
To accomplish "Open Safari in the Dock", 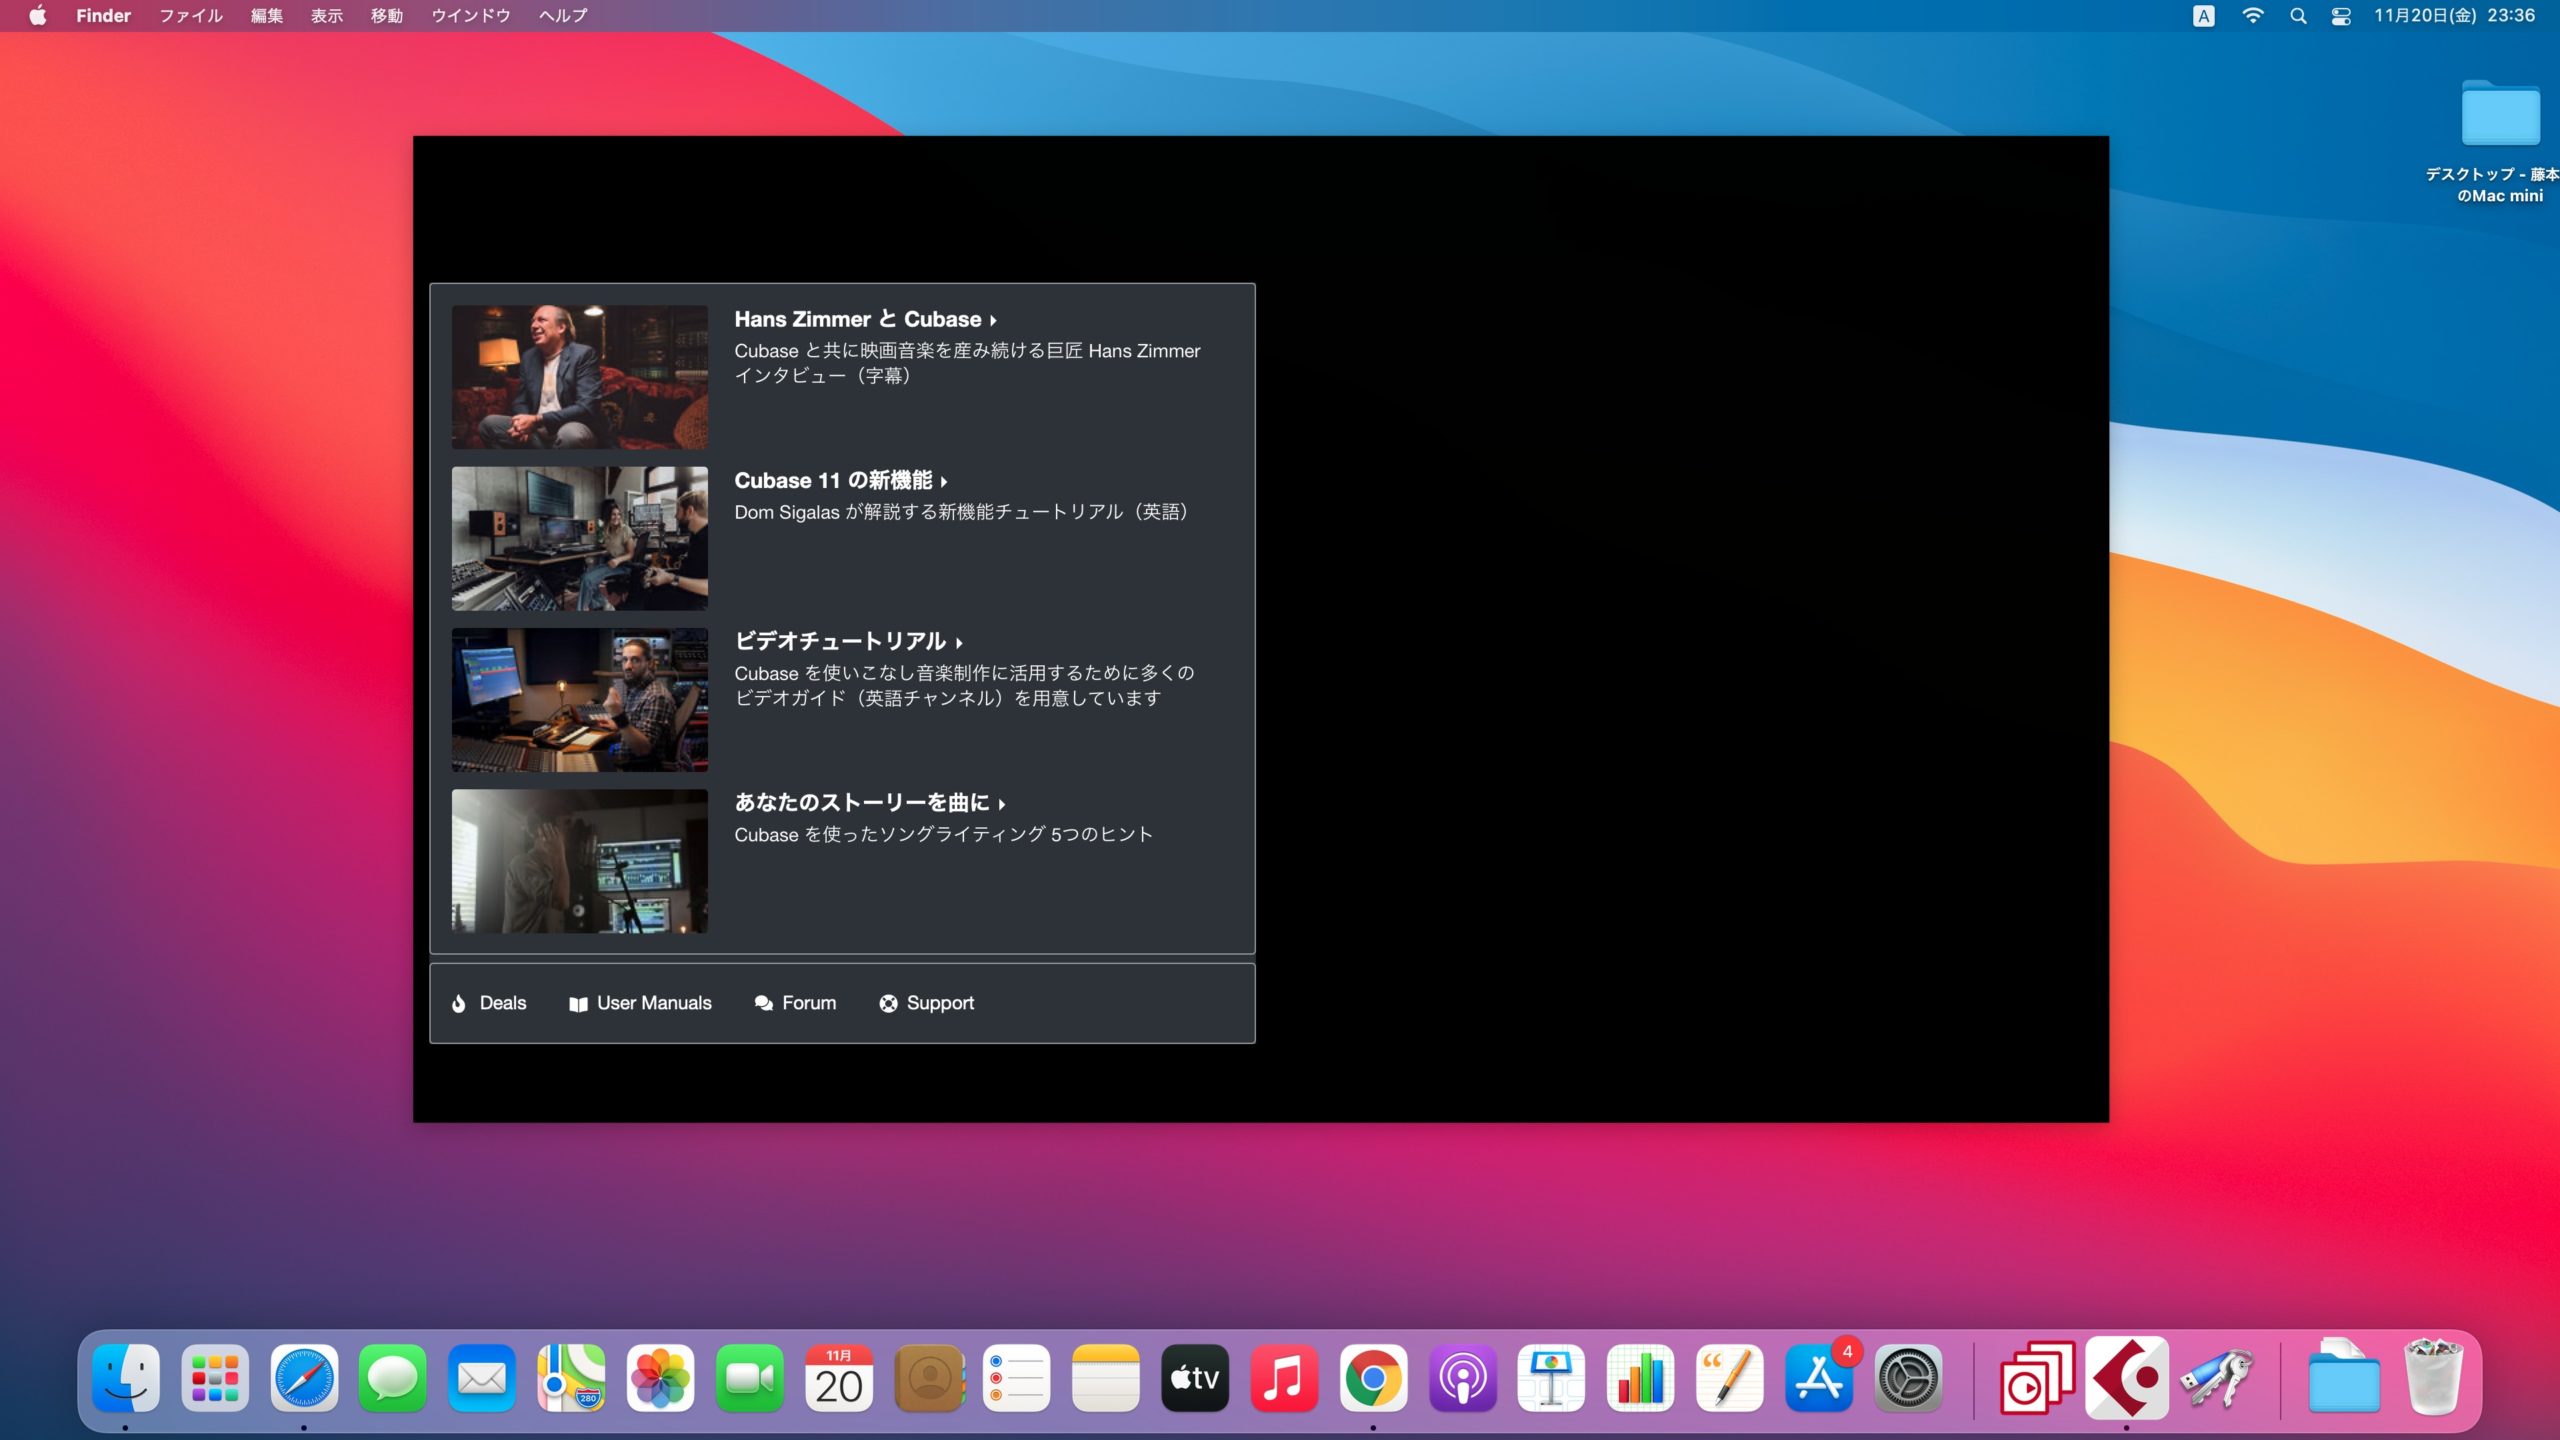I will [304, 1378].
